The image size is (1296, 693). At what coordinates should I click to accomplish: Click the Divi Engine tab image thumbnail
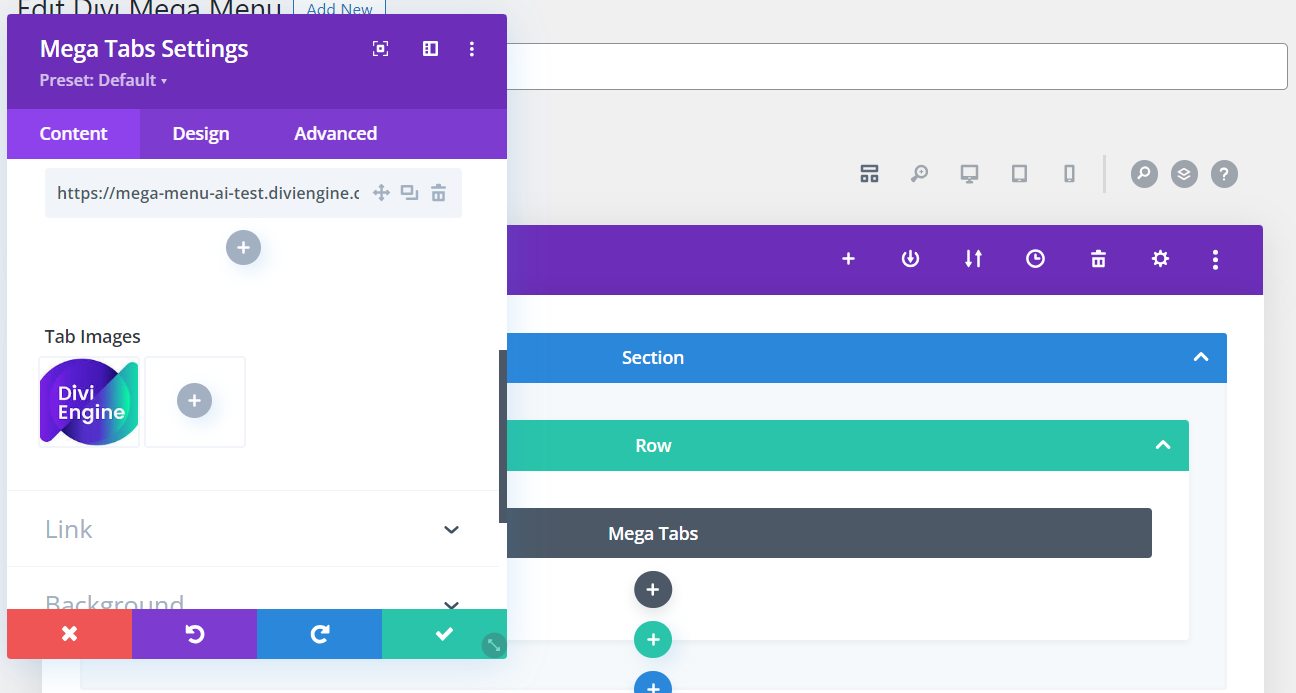tap(90, 402)
